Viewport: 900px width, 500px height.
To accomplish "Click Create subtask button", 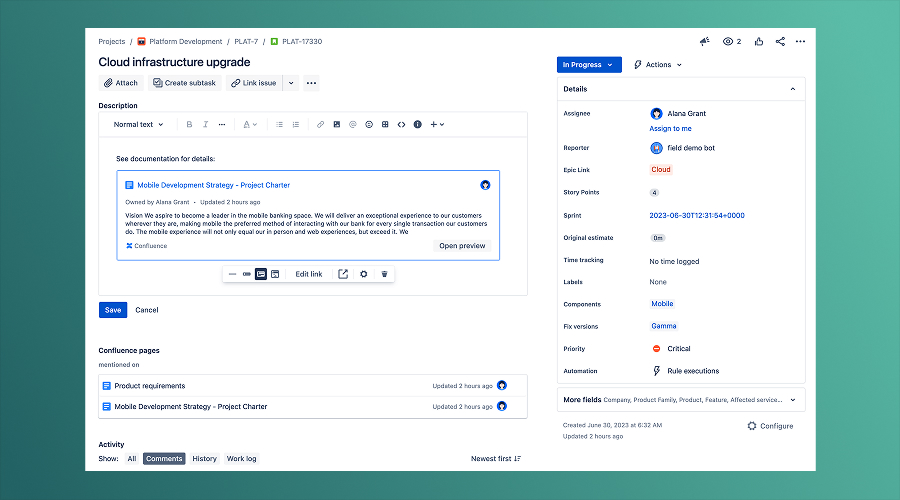I will 184,83.
